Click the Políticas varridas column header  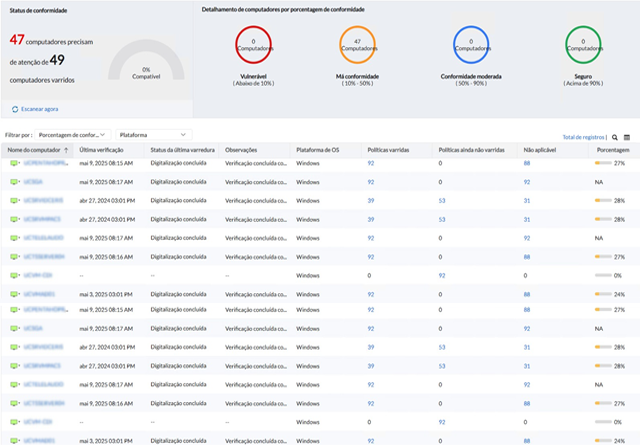click(x=390, y=150)
